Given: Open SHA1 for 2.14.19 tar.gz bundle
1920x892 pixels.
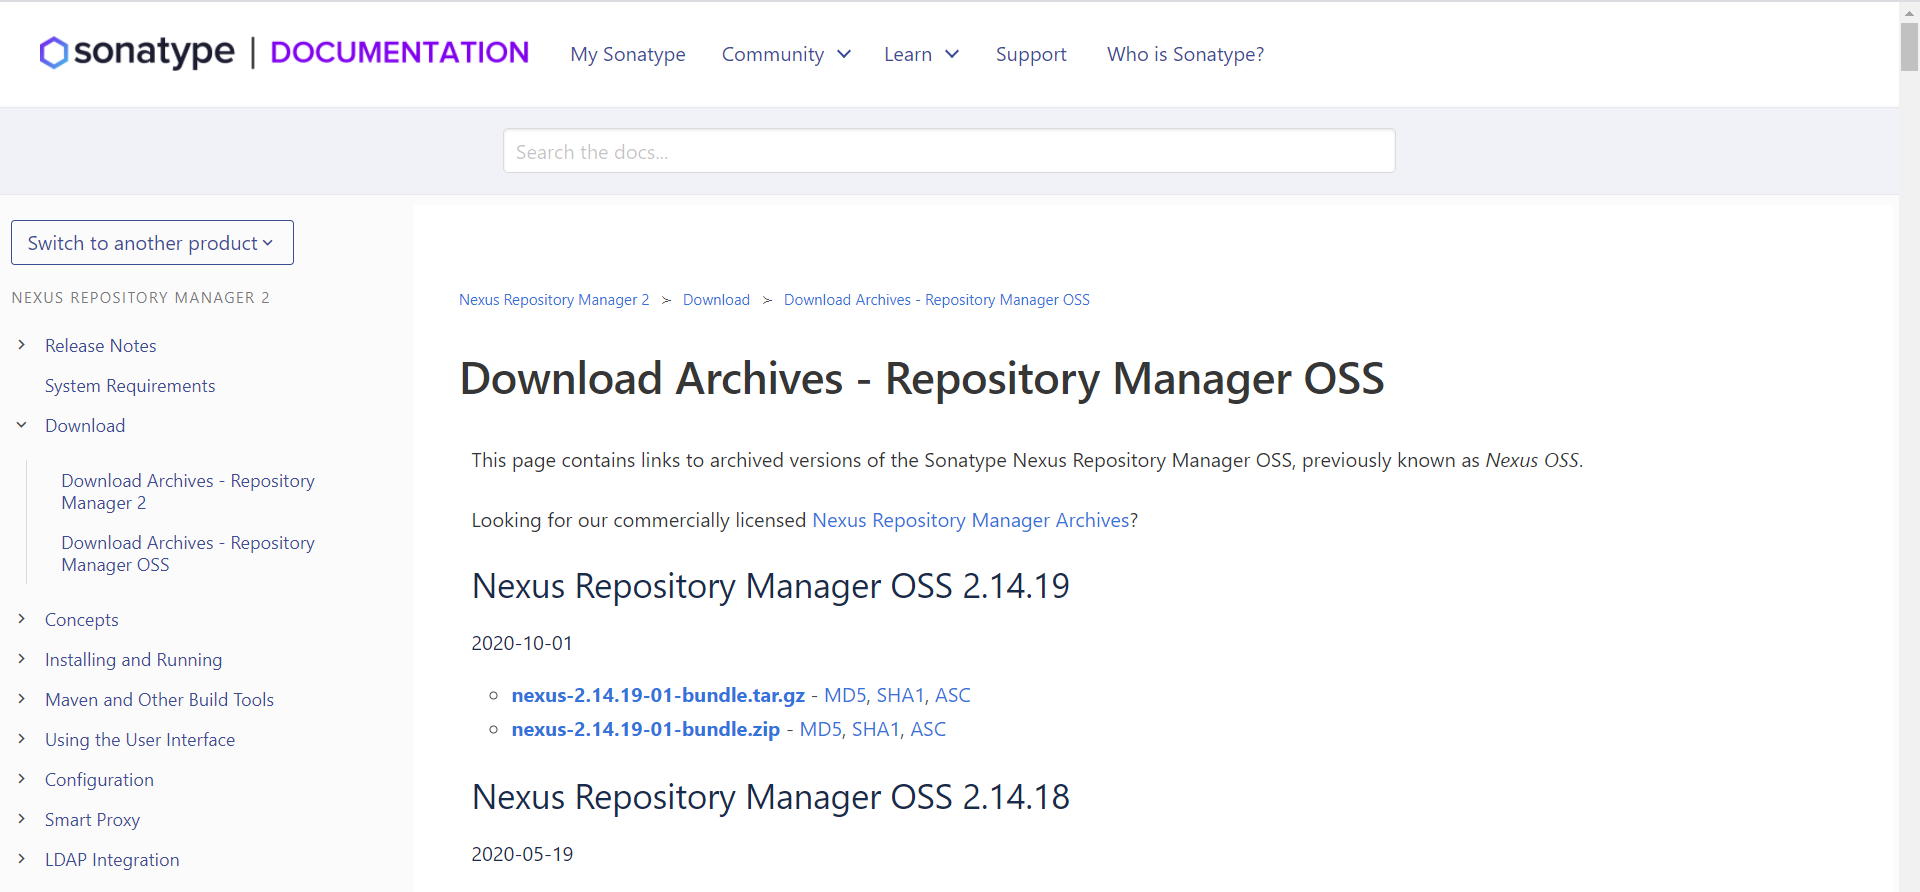Looking at the screenshot, I should (x=901, y=695).
